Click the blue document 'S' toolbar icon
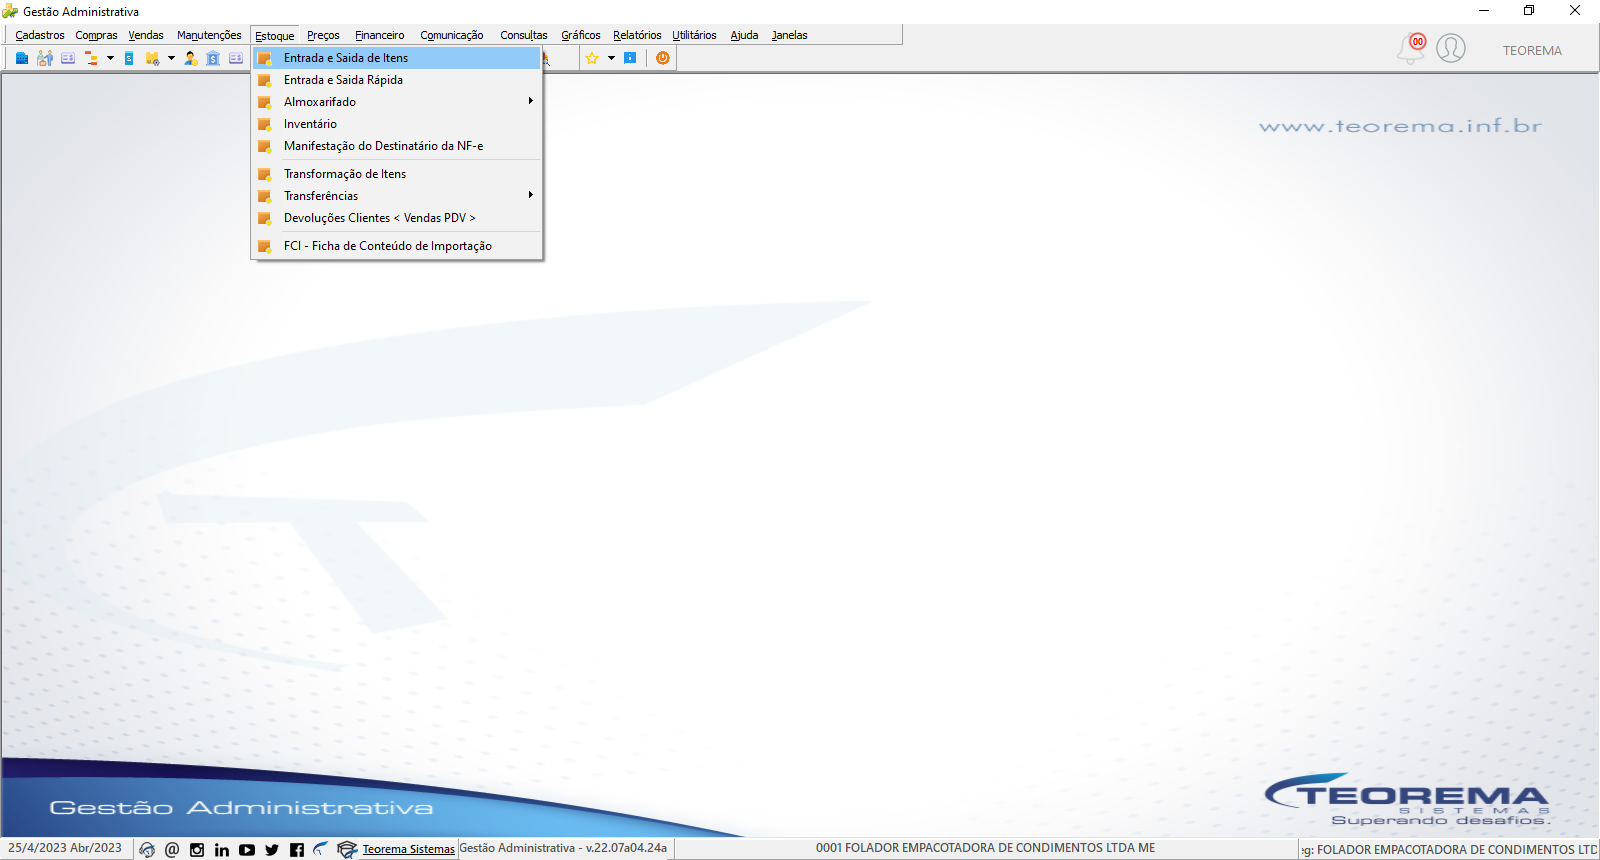This screenshot has height=860, width=1600. 129,58
